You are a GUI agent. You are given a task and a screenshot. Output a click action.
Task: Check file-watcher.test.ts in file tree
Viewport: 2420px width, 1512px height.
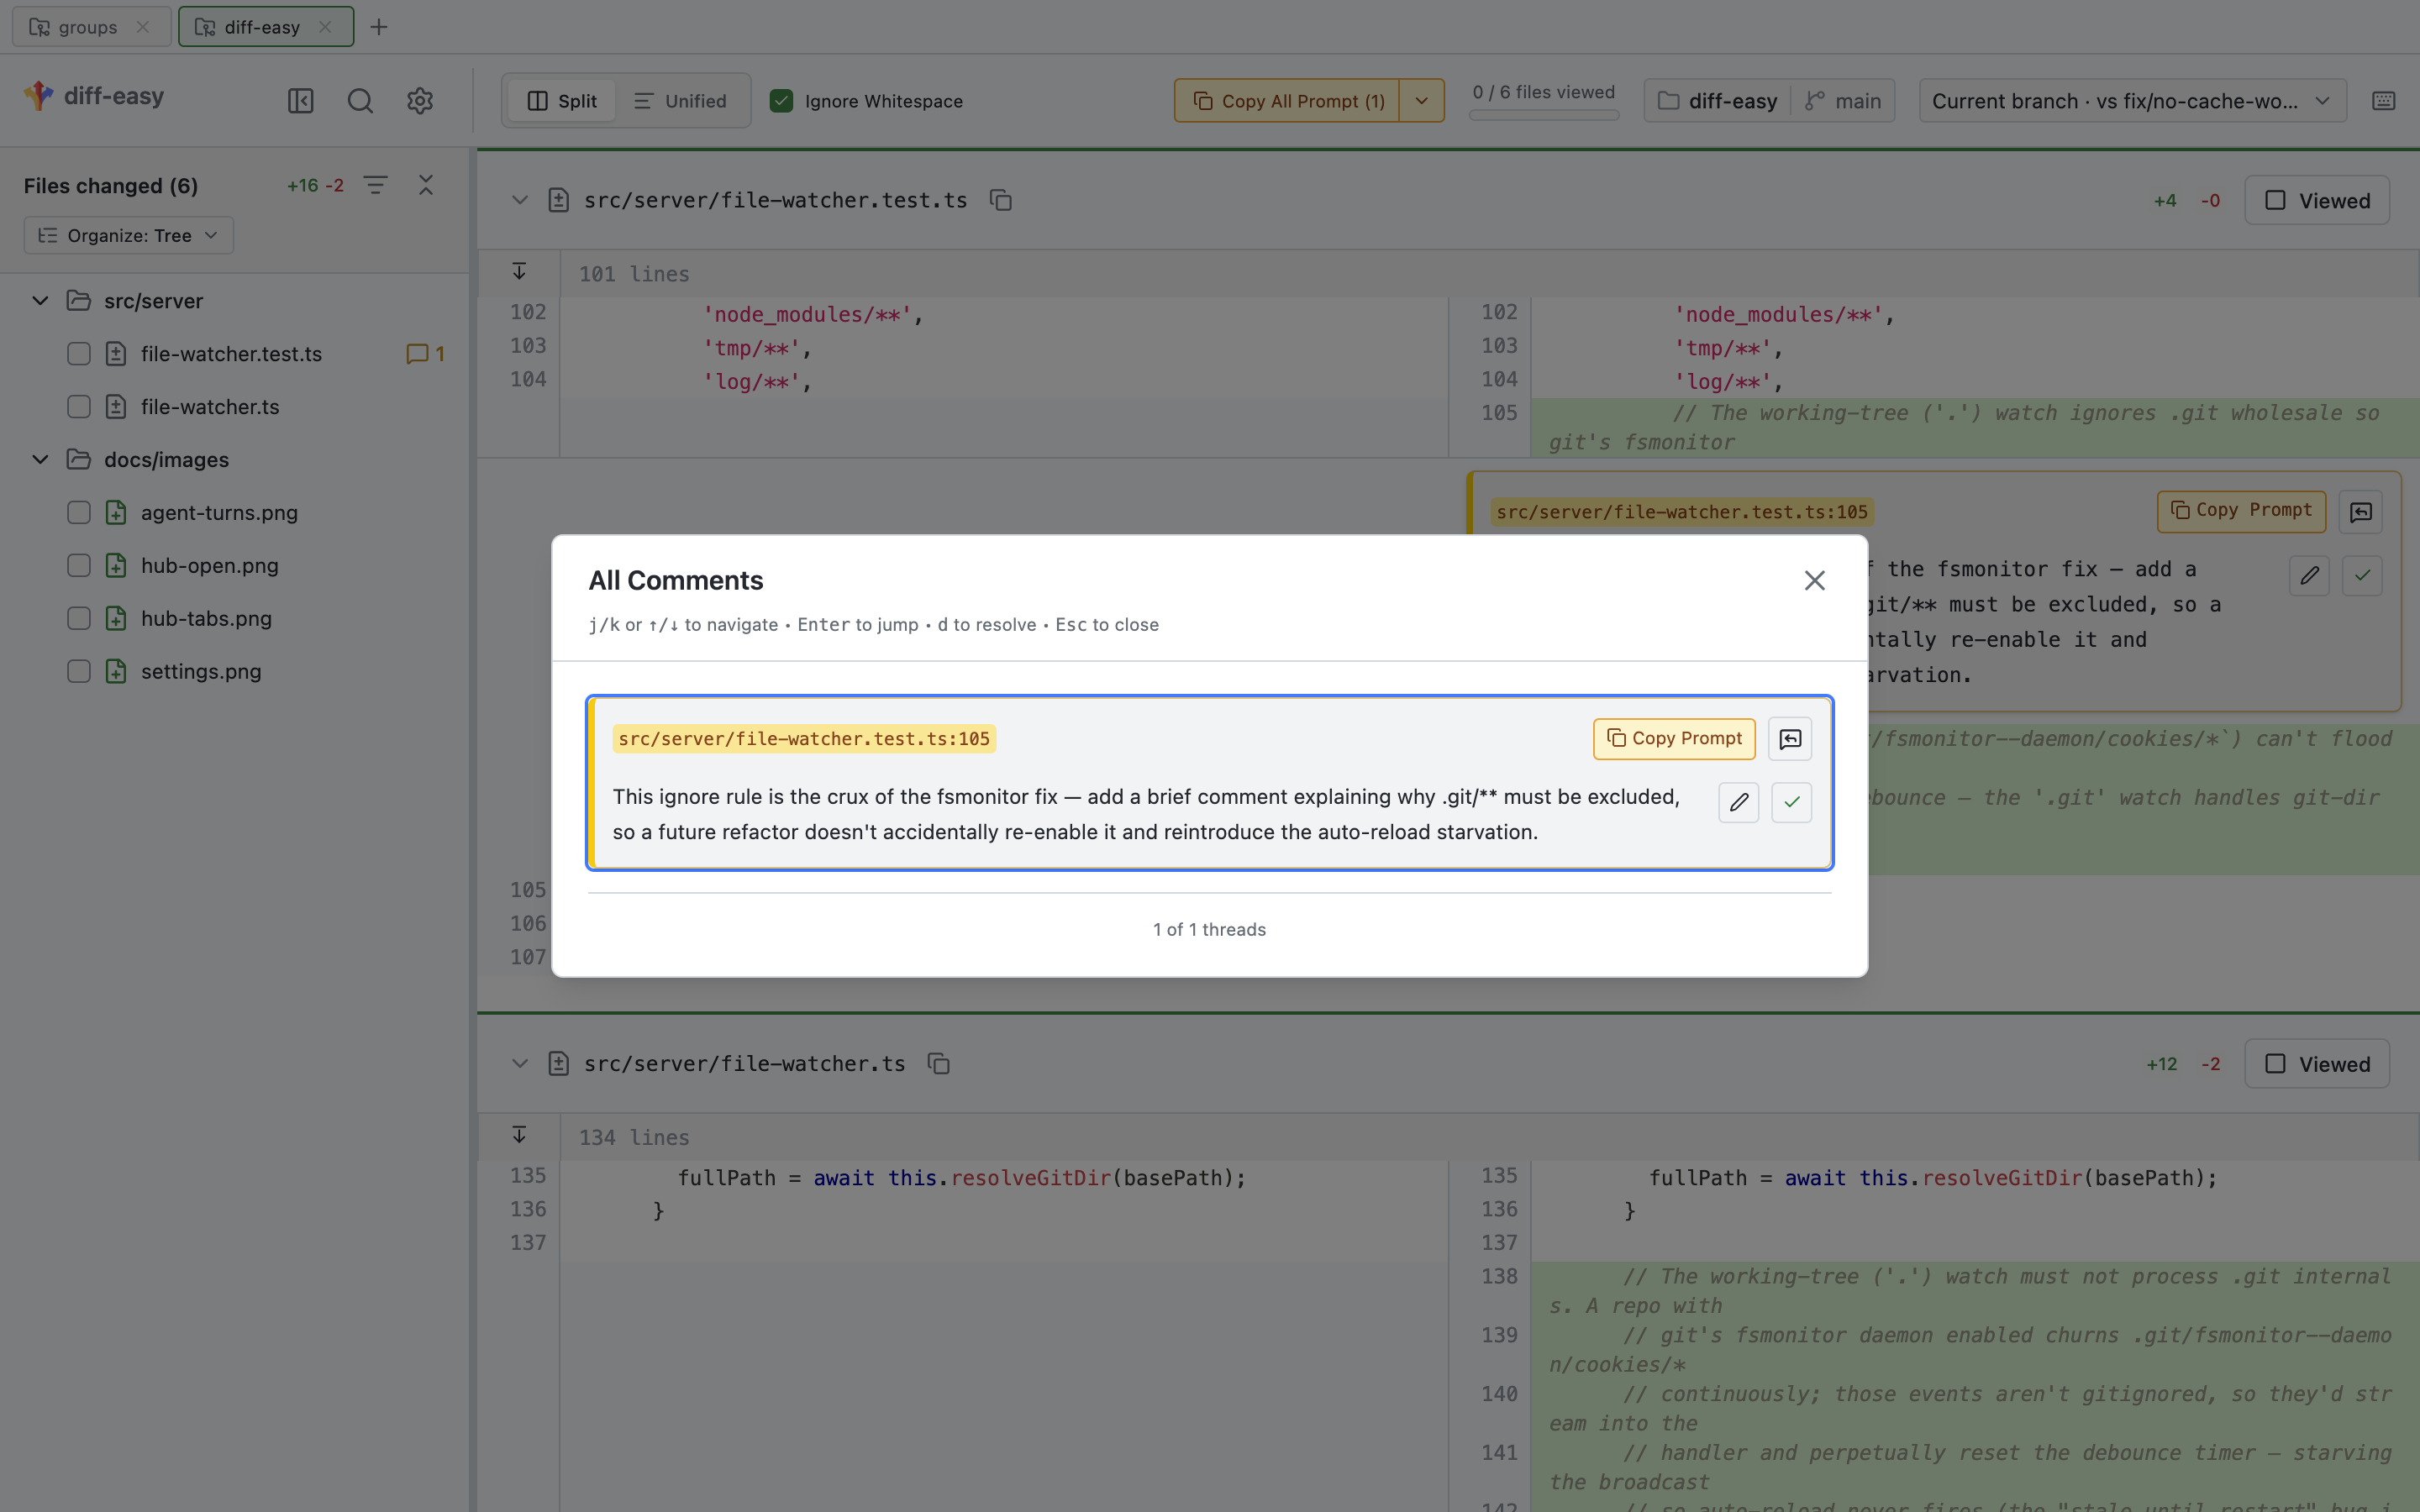pos(79,354)
